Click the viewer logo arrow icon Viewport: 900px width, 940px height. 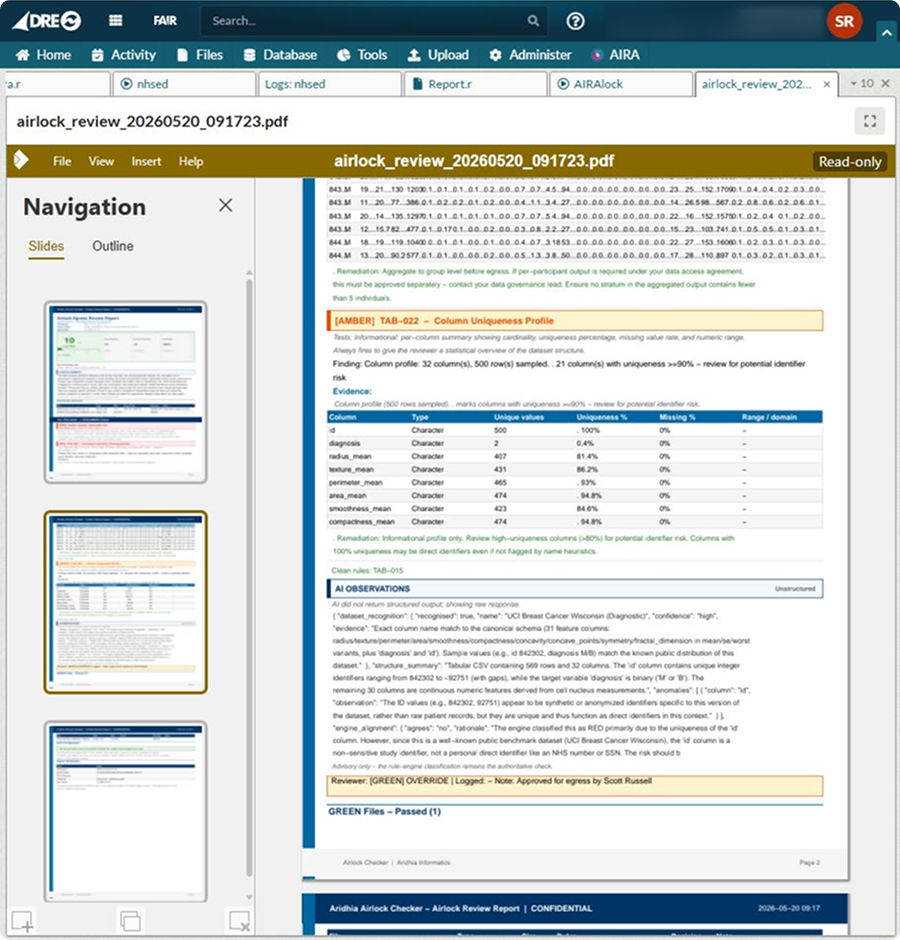[x=21, y=160]
